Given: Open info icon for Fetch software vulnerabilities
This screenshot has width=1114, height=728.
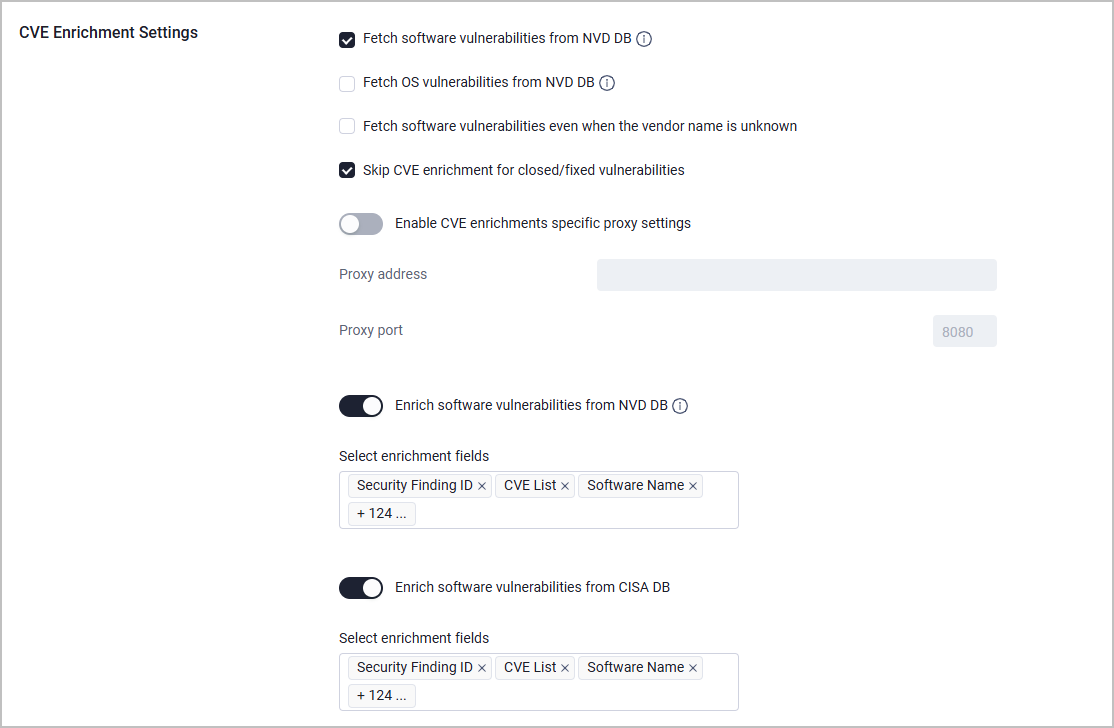Looking at the screenshot, I should 644,39.
